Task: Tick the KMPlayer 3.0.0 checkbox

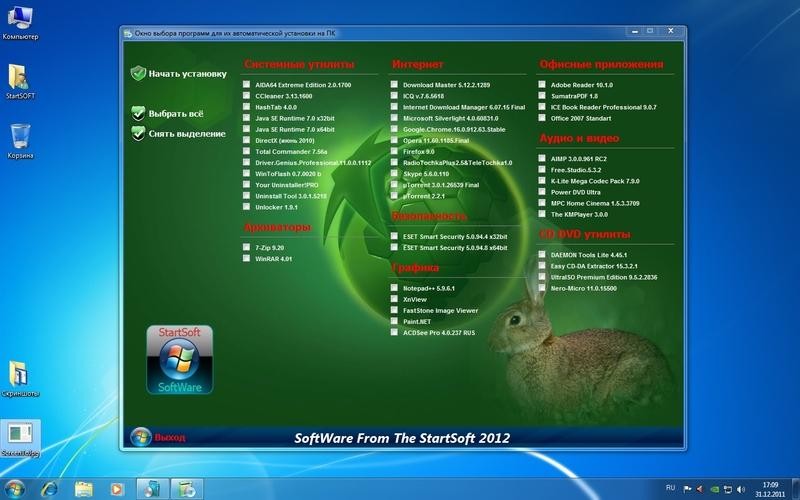Action: tap(542, 214)
